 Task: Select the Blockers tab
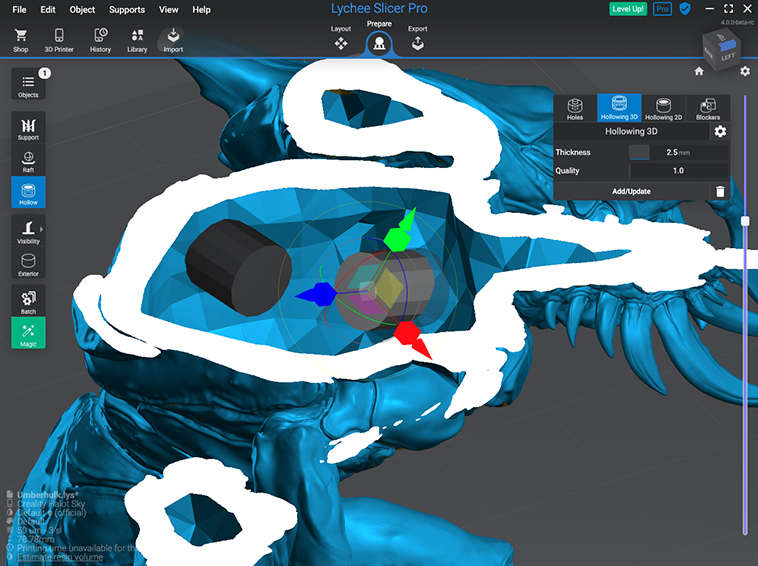pyautogui.click(x=708, y=108)
